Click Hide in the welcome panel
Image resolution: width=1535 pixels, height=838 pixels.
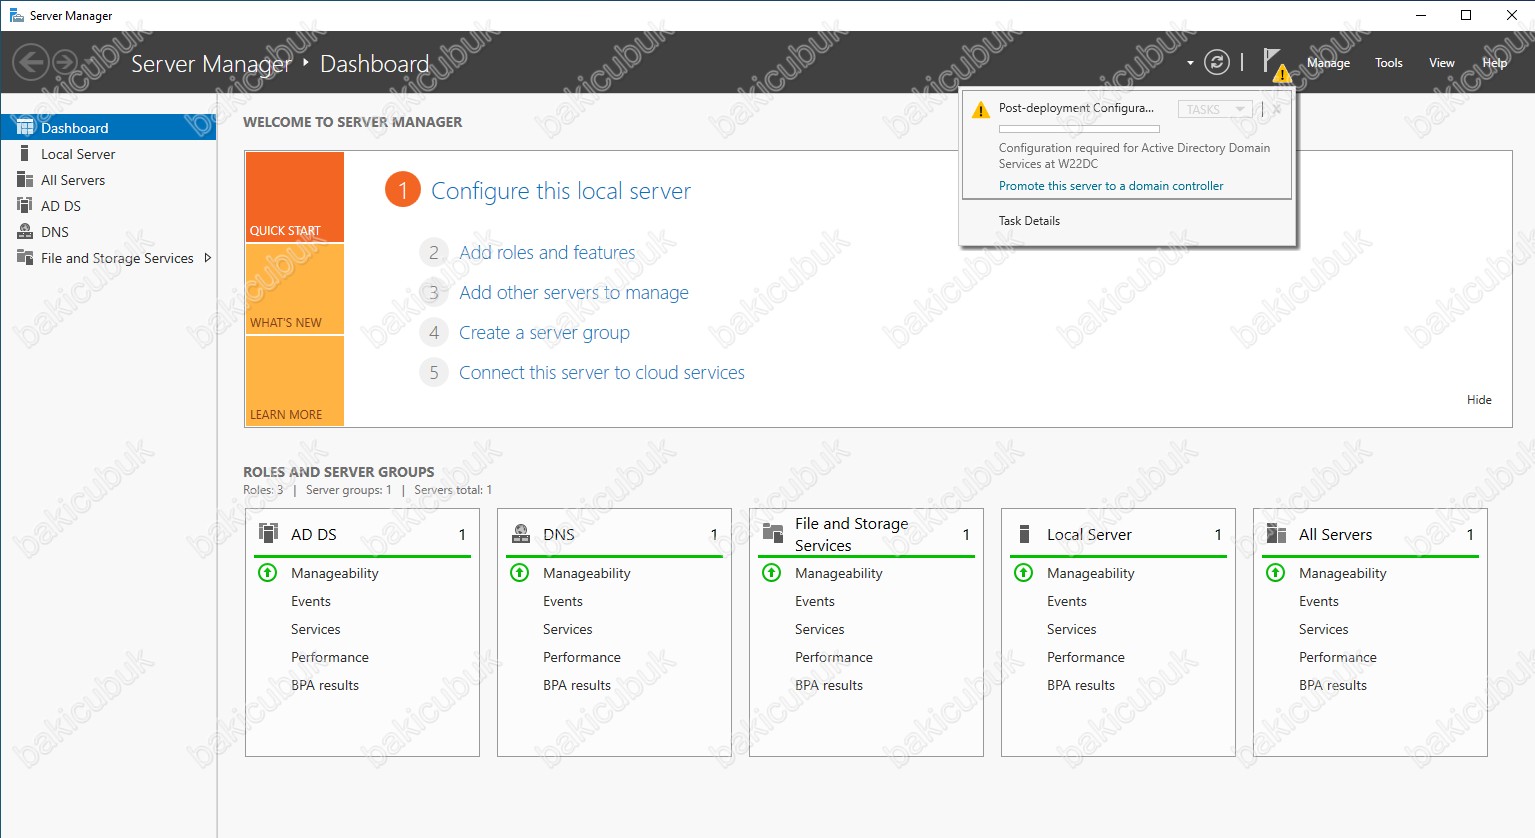point(1479,400)
